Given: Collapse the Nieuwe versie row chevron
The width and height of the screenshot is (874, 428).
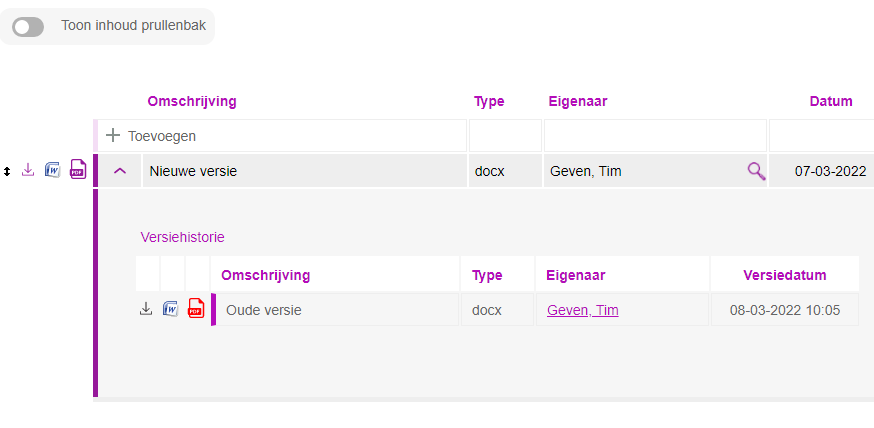Looking at the screenshot, I should coord(120,171).
